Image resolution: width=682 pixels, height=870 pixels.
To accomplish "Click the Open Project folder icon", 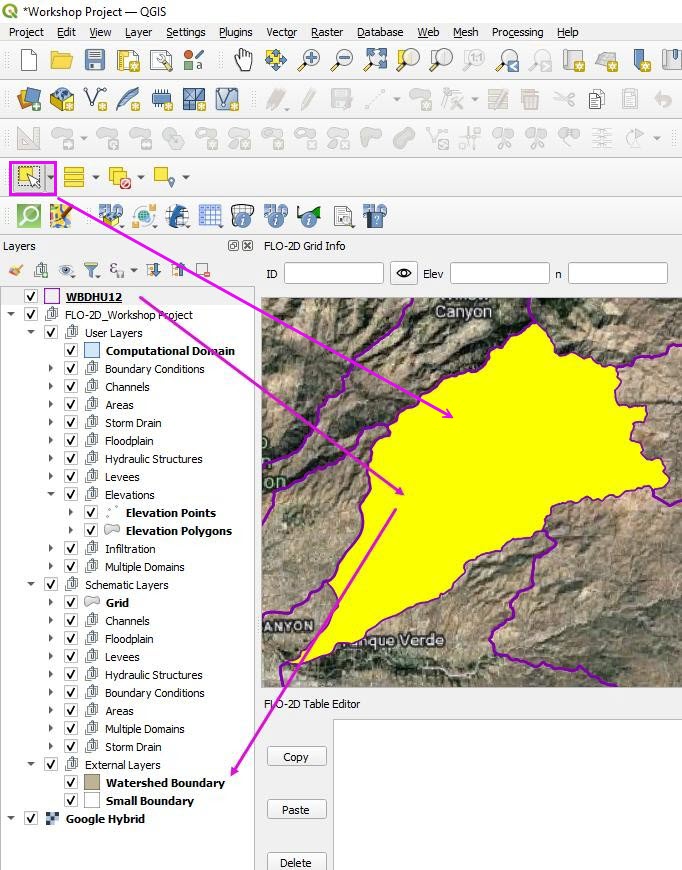I will [x=62, y=60].
